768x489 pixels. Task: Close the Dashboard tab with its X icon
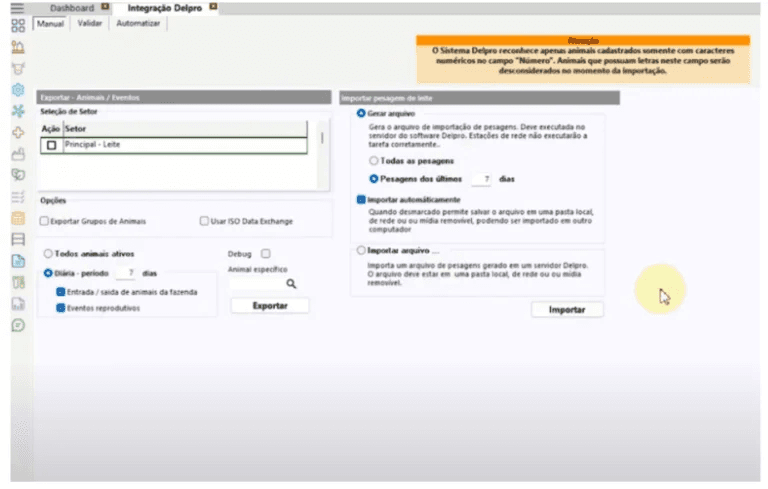(105, 7)
